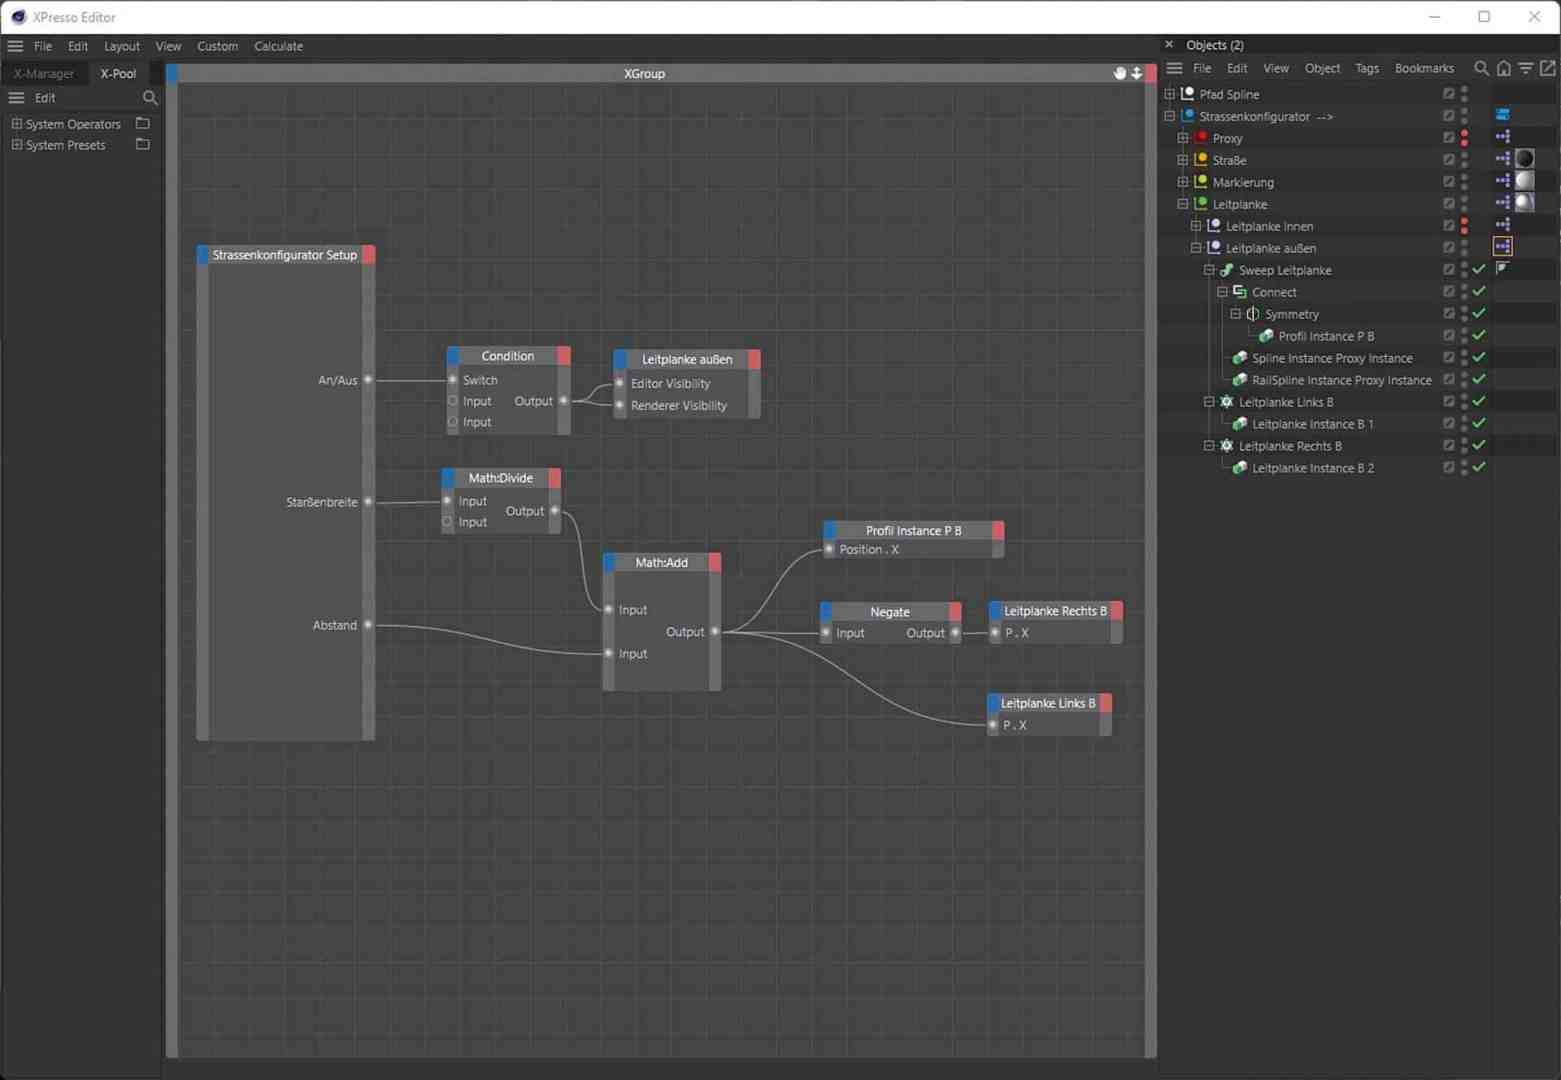Click System Presets in the X-Pool list

[66, 144]
